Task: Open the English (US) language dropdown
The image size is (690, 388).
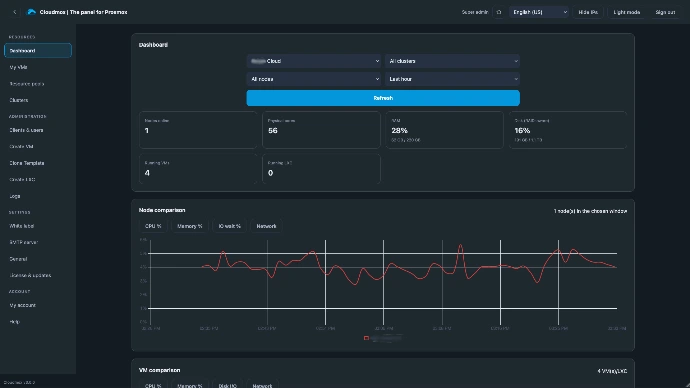Action: (x=540, y=12)
